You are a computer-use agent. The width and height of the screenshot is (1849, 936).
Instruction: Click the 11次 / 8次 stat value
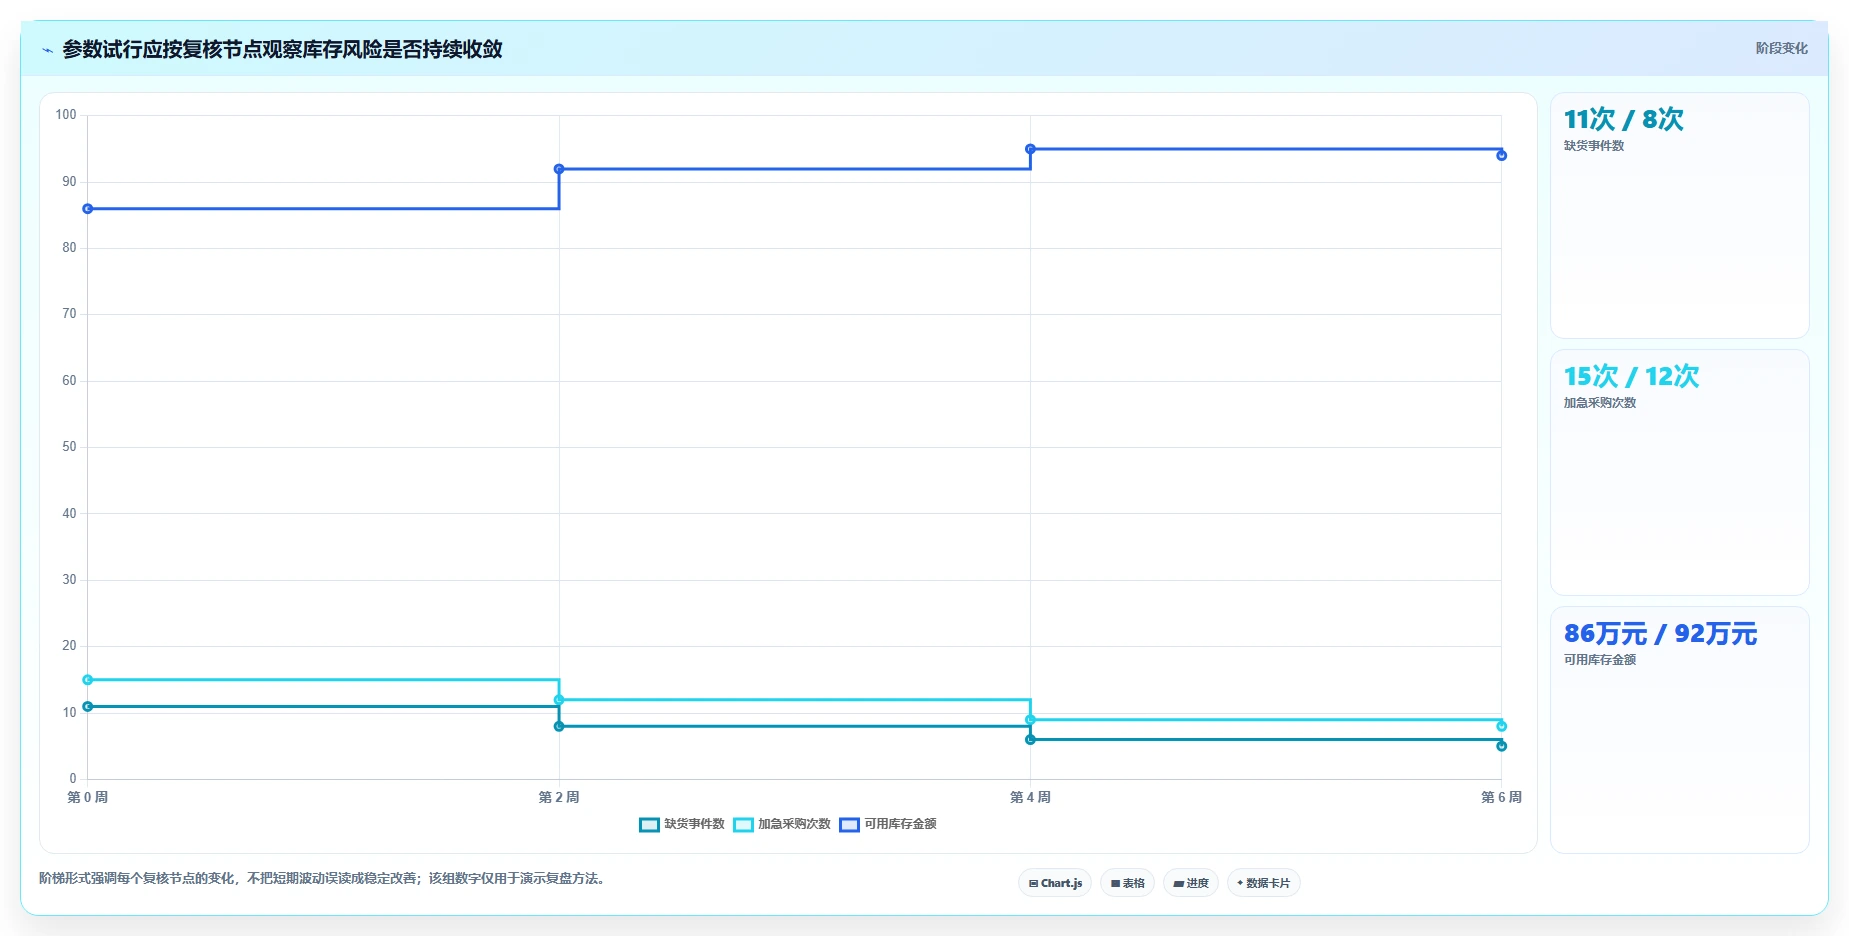(1624, 119)
